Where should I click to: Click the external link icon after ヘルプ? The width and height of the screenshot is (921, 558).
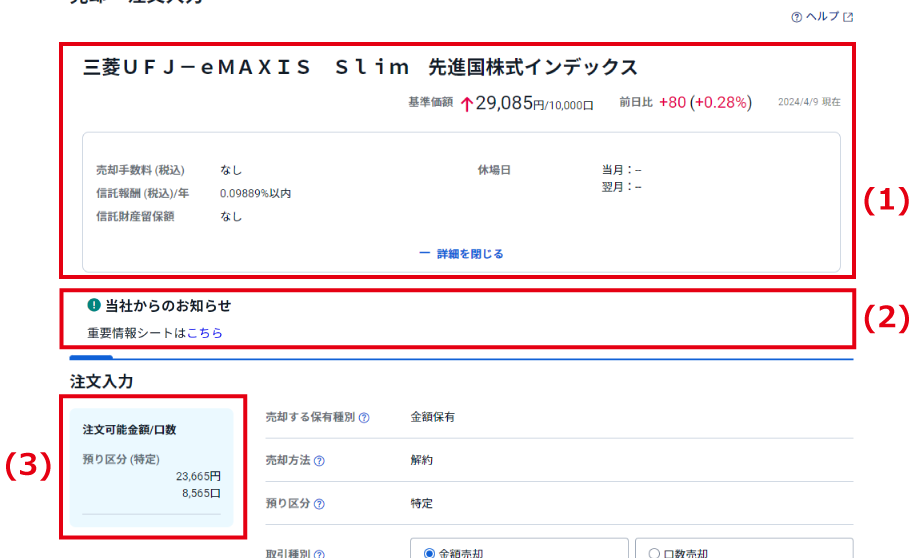[848, 17]
